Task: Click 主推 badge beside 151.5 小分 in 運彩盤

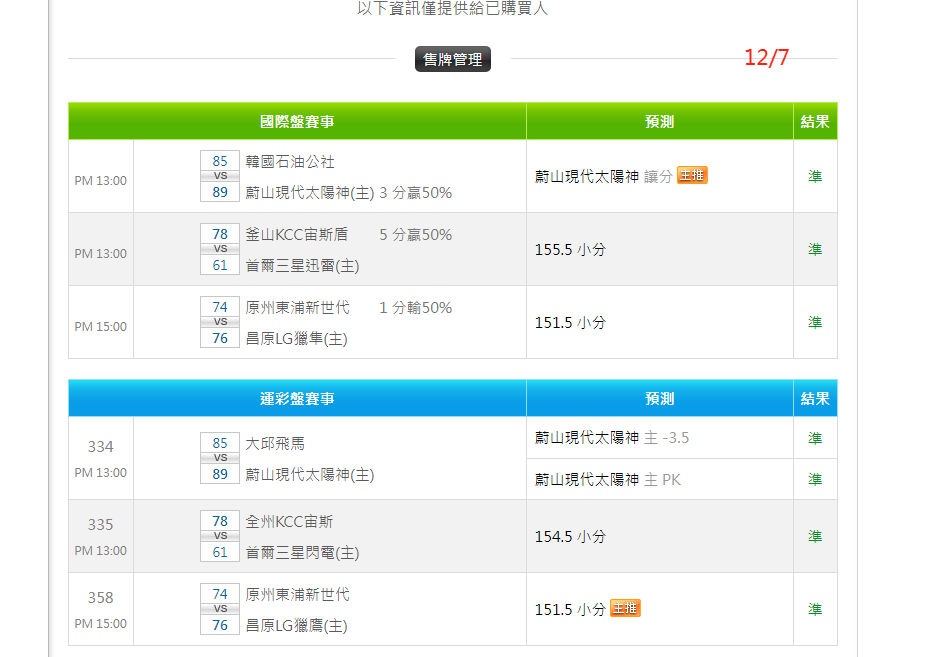Action: tap(625, 608)
